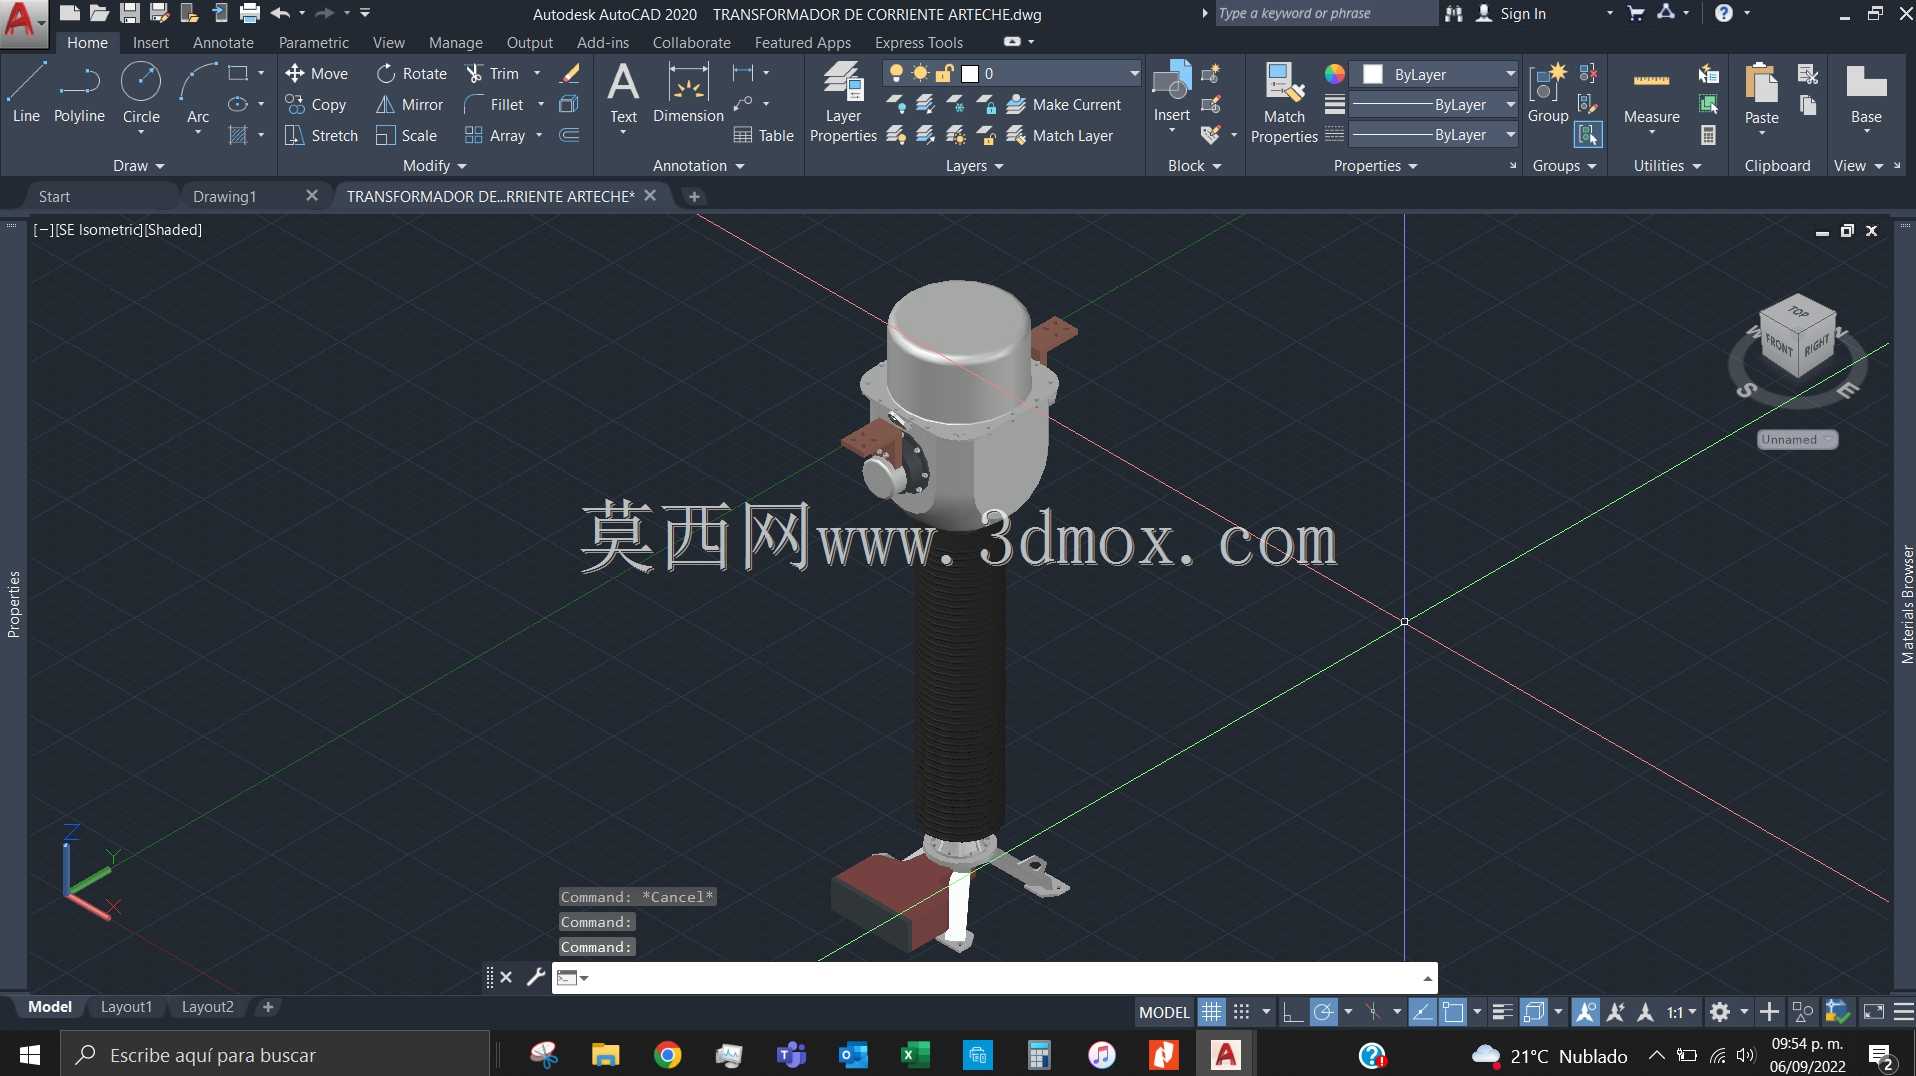Viewport: 1916px width, 1076px height.
Task: Toggle the drawing grid display
Action: click(1211, 1012)
